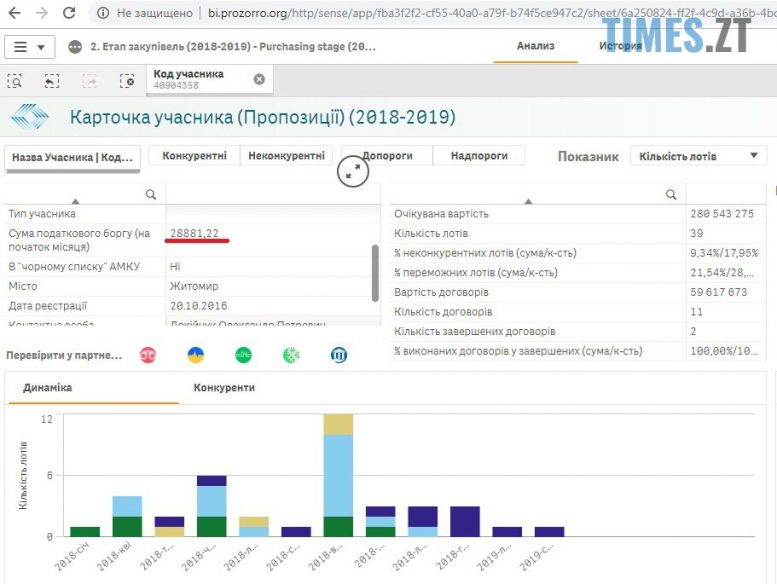Open smart search selections tool
Viewport: 777px width, 584px height.
pos(15,81)
